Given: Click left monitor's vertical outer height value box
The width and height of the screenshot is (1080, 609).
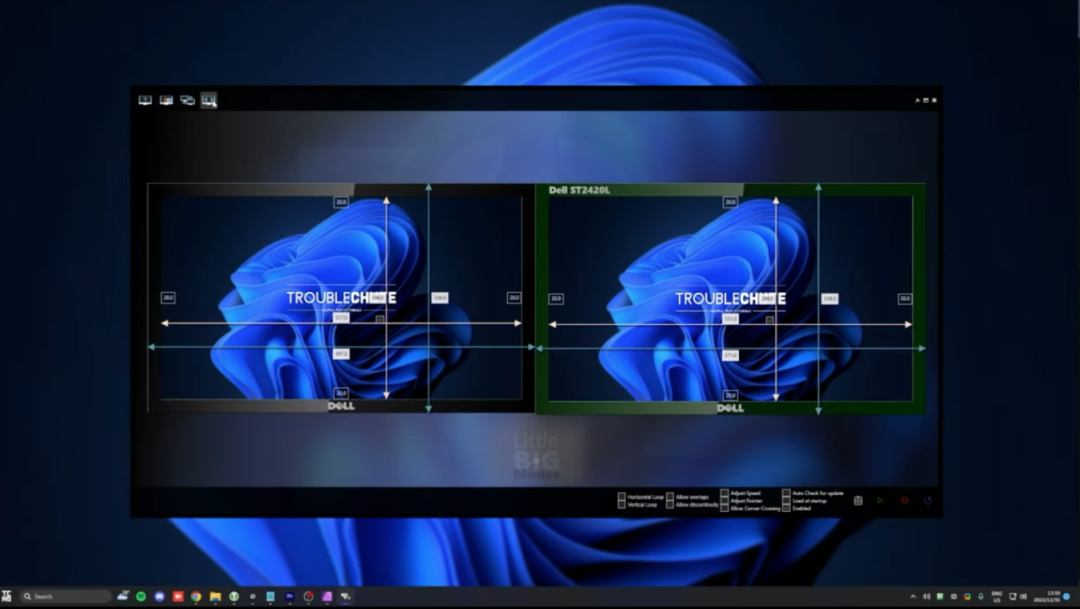Looking at the screenshot, I should [x=439, y=298].
